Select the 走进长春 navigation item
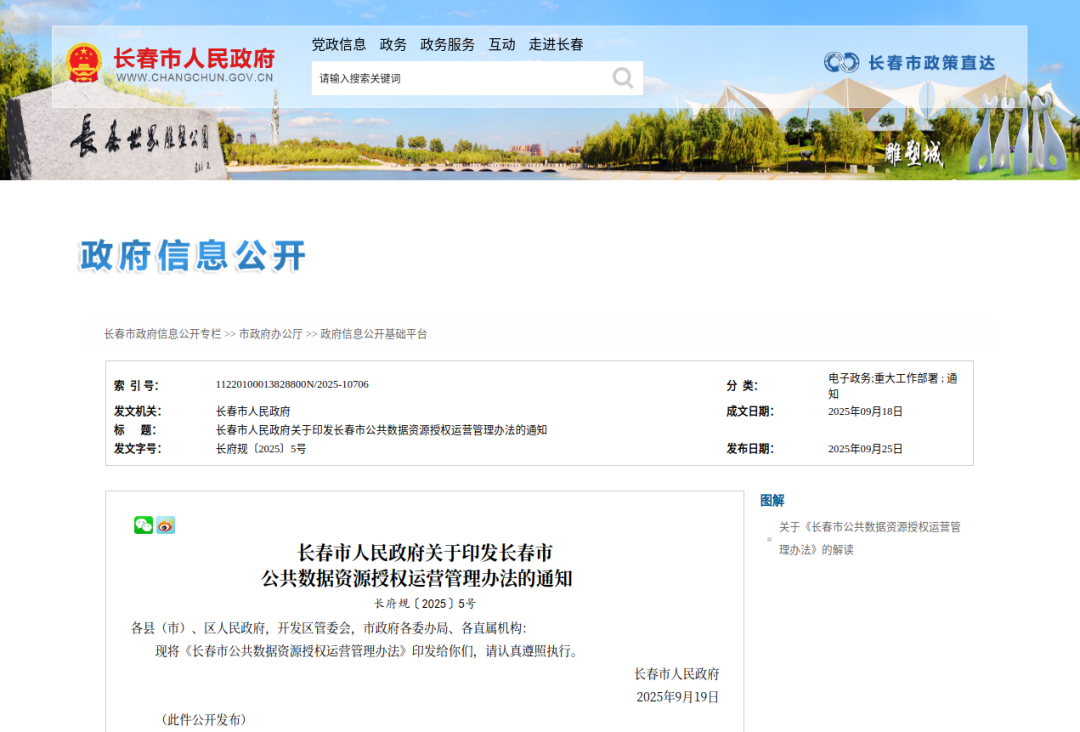The width and height of the screenshot is (1080, 732). pos(556,44)
